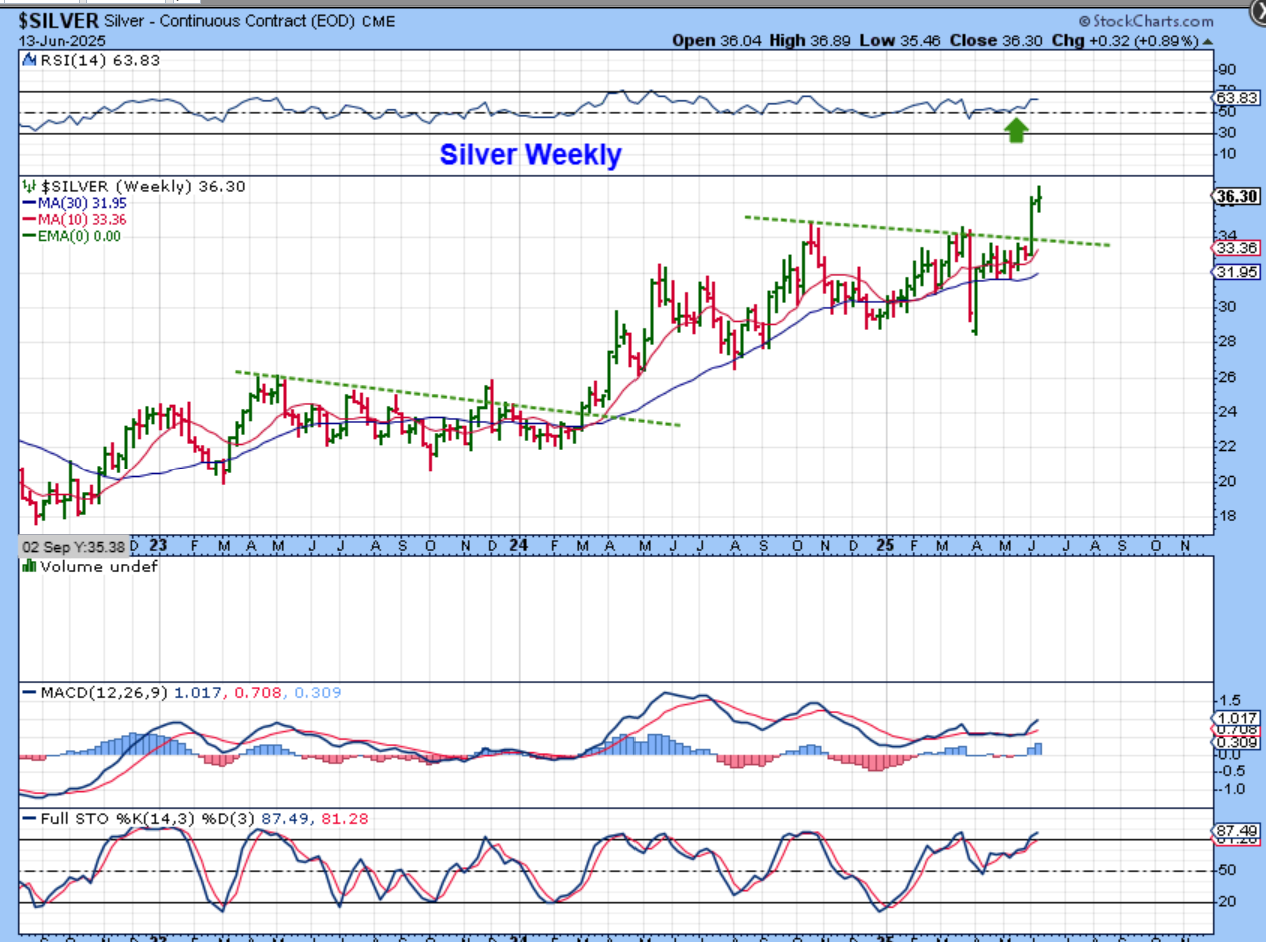1266x942 pixels.
Task: Click the StockCharts.com copyright link
Action: 1146,21
